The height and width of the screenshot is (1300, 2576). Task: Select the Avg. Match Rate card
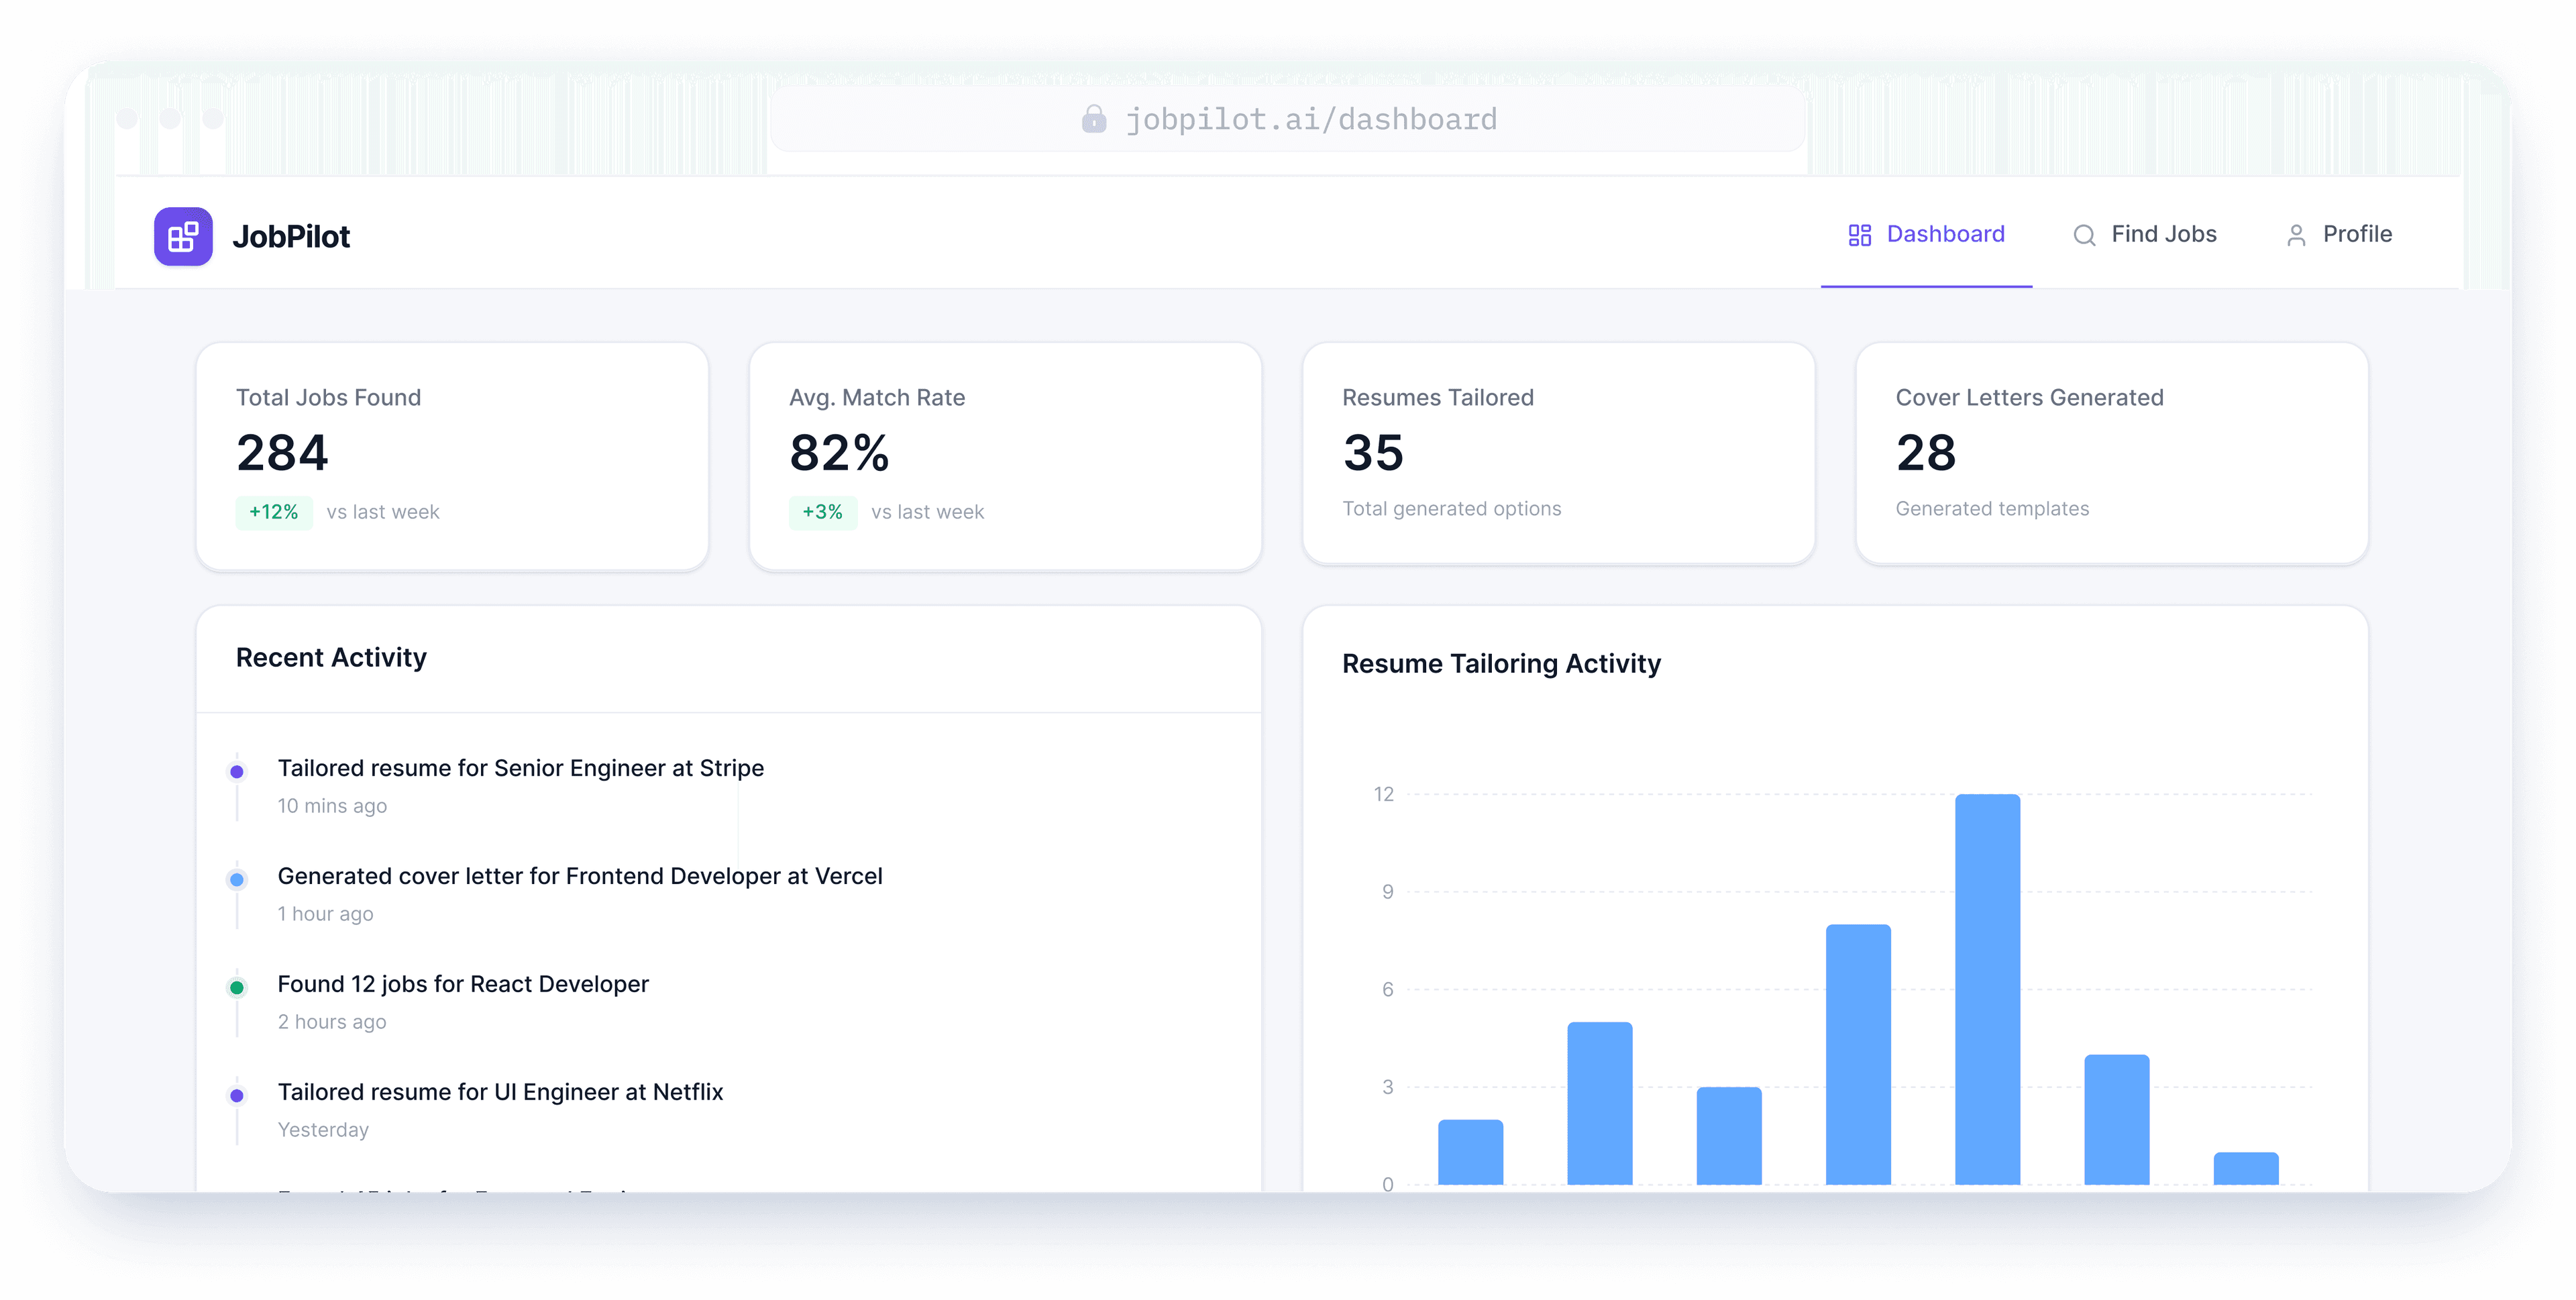[x=1005, y=457]
